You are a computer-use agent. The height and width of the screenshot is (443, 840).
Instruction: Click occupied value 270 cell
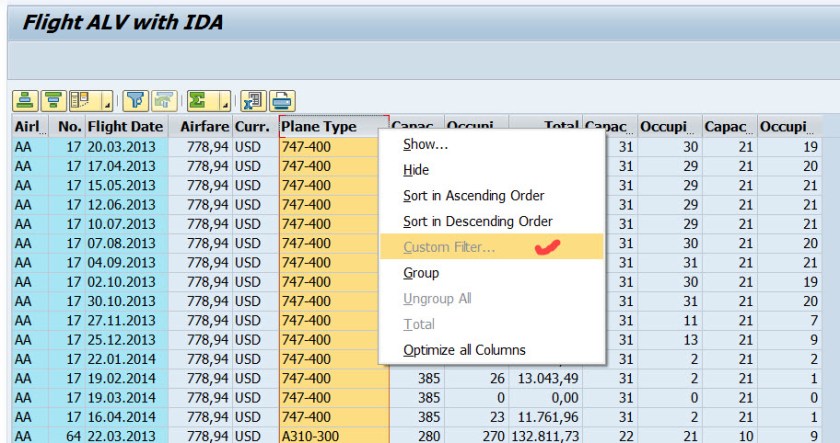[476, 436]
